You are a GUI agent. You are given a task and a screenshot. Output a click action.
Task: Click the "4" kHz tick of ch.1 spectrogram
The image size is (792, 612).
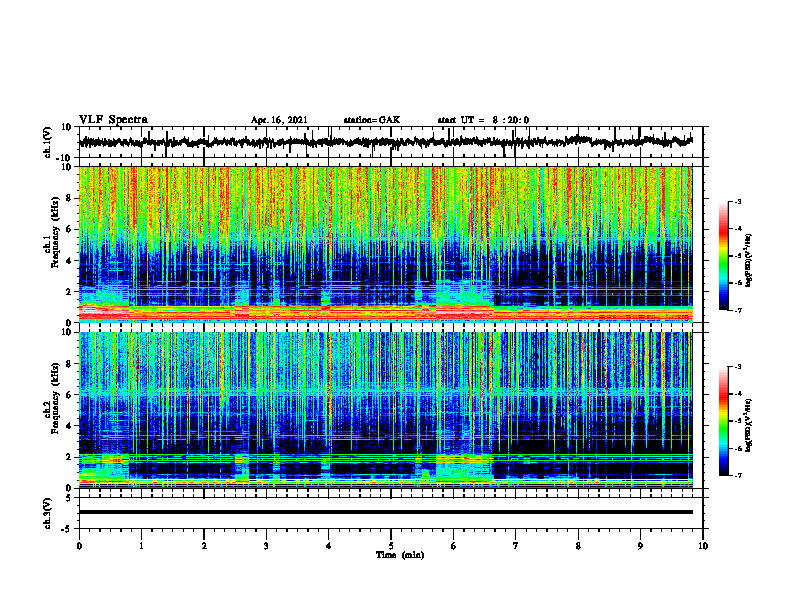(x=69, y=261)
